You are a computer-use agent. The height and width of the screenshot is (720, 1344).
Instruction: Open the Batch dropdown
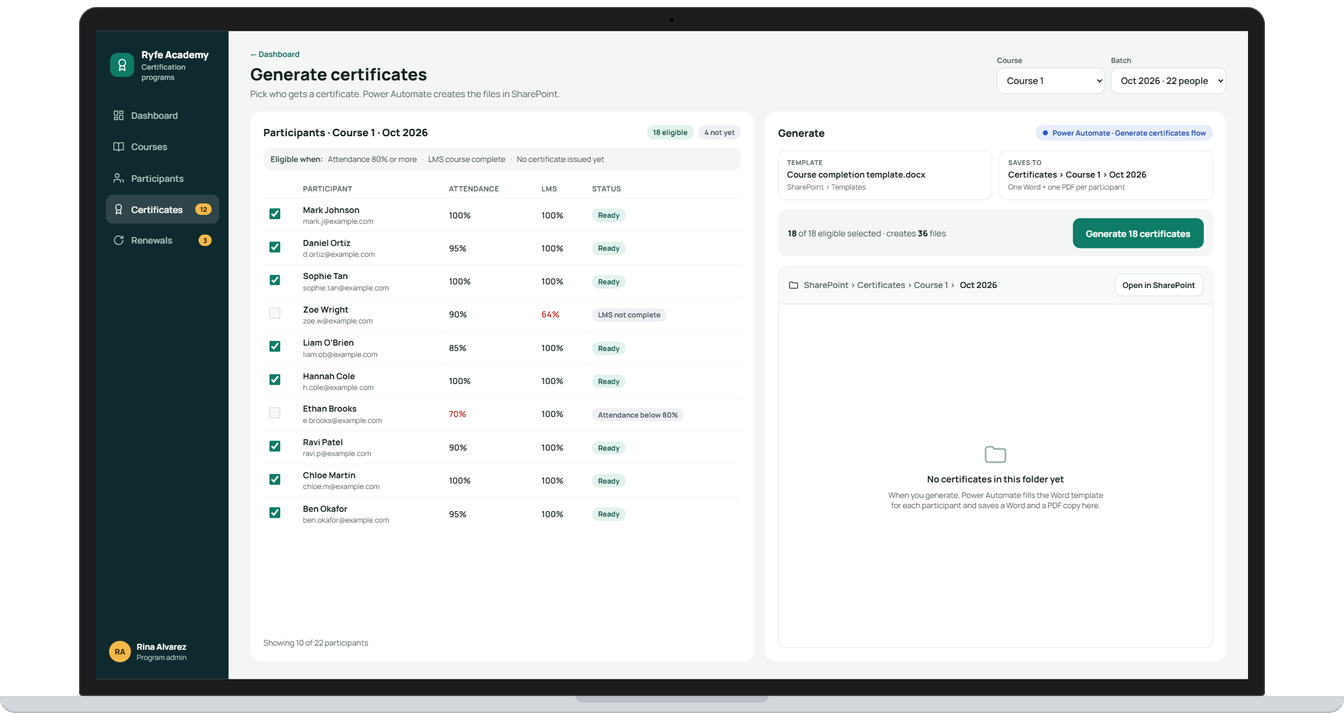(1168, 81)
